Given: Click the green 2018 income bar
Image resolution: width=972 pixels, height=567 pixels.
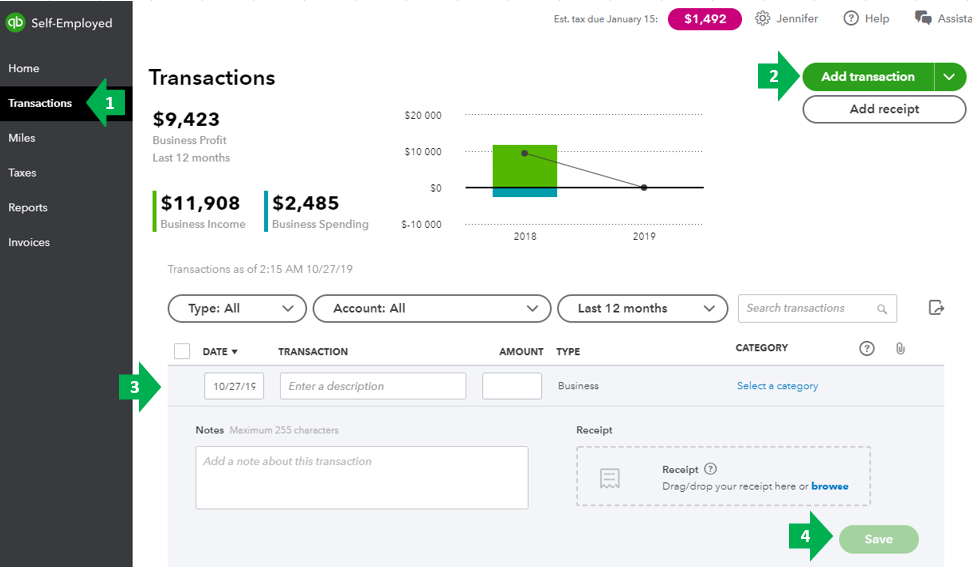Looking at the screenshot, I should [x=524, y=166].
